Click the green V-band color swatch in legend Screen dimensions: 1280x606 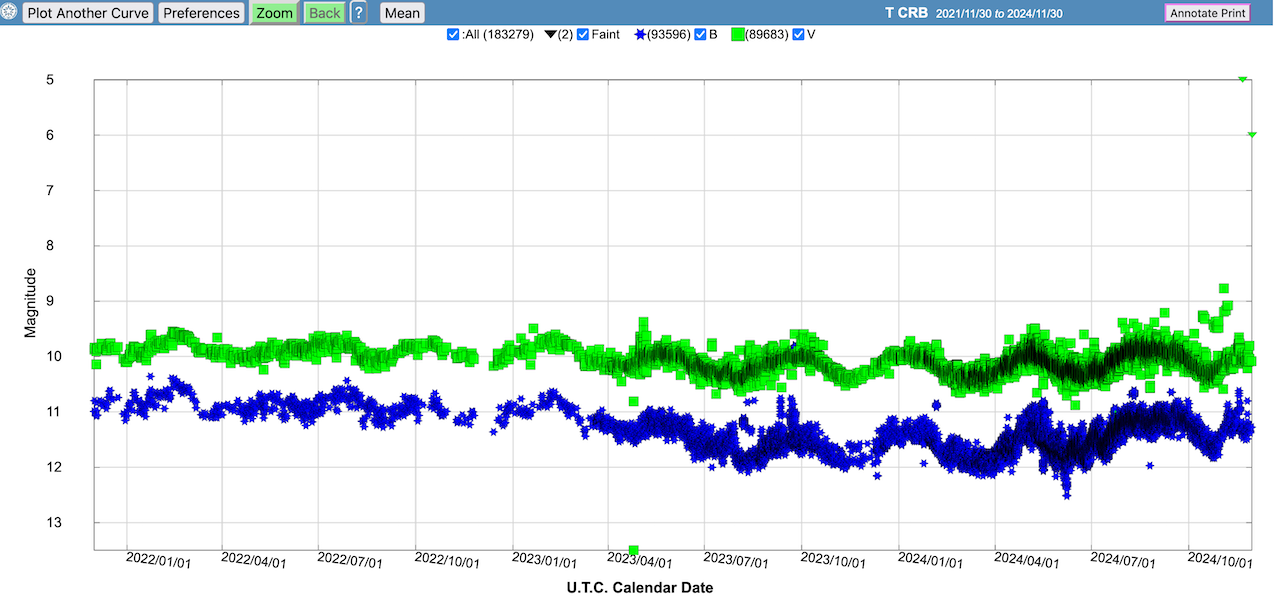(738, 35)
